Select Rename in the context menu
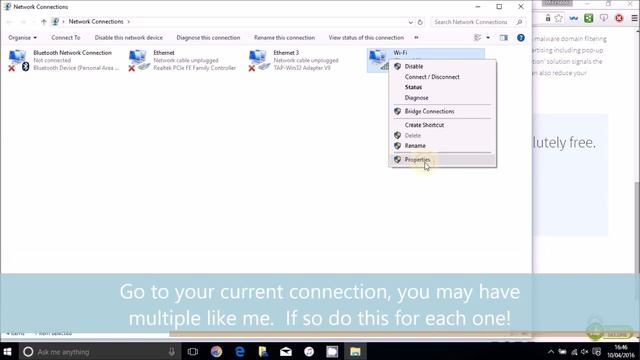The image size is (640, 360). [x=415, y=146]
